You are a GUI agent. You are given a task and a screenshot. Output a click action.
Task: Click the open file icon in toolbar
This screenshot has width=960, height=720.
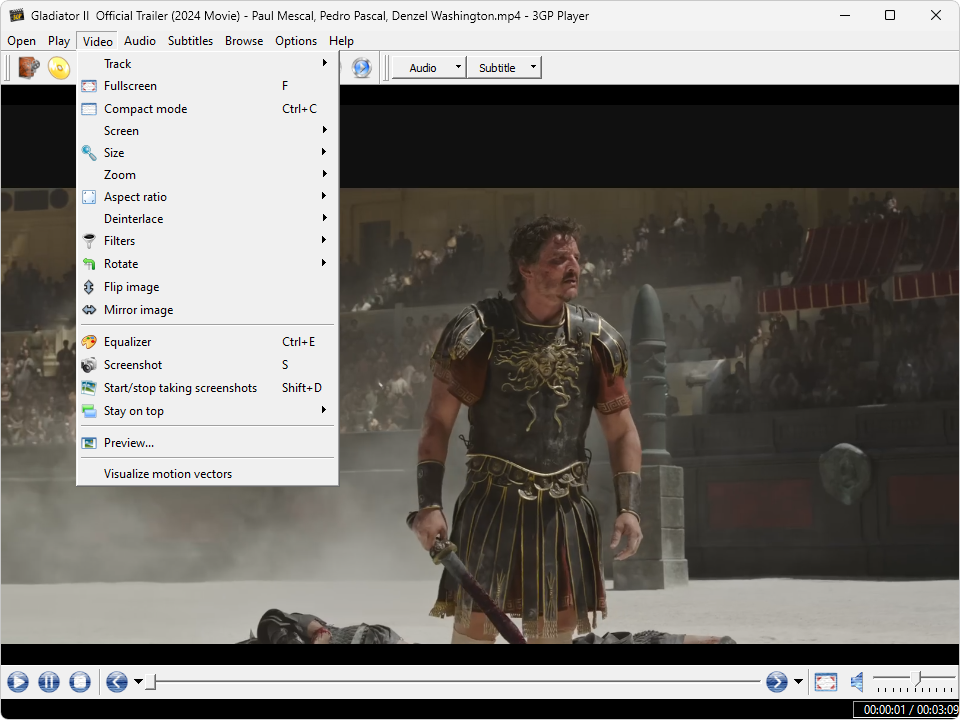coord(29,68)
